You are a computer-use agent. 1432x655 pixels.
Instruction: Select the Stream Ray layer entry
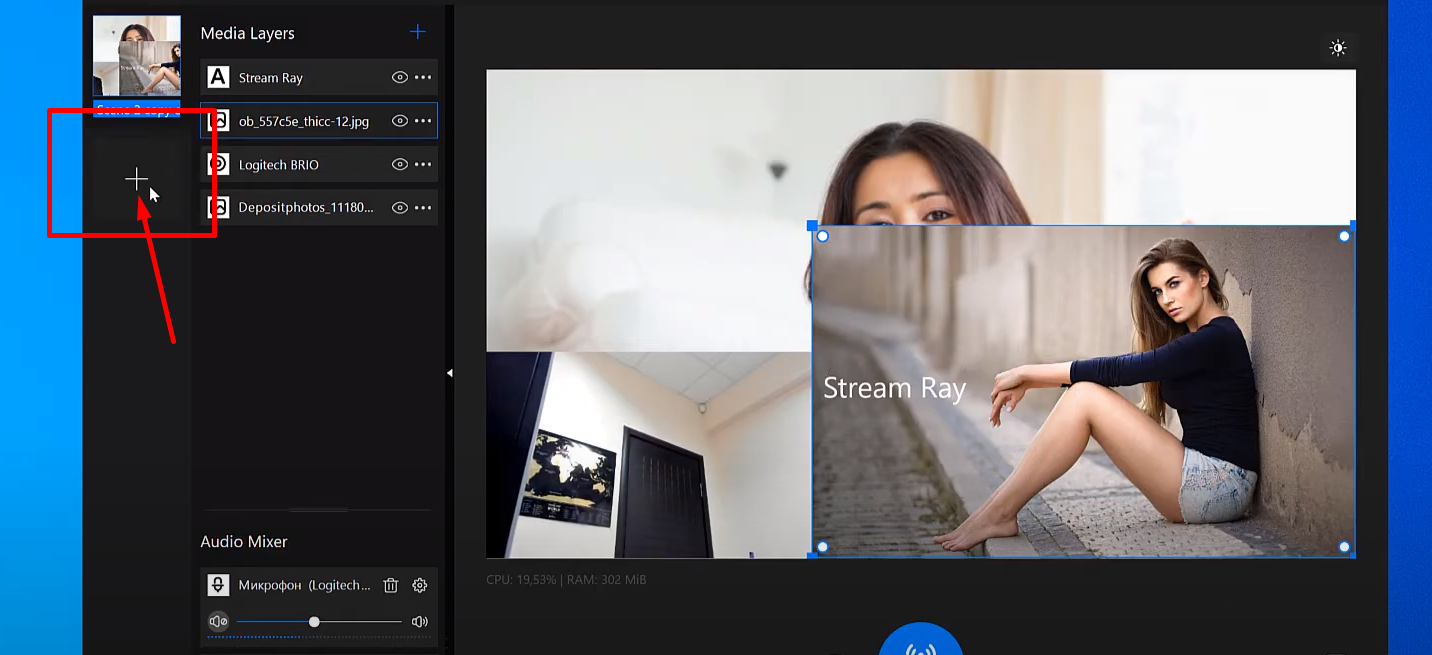(300, 77)
